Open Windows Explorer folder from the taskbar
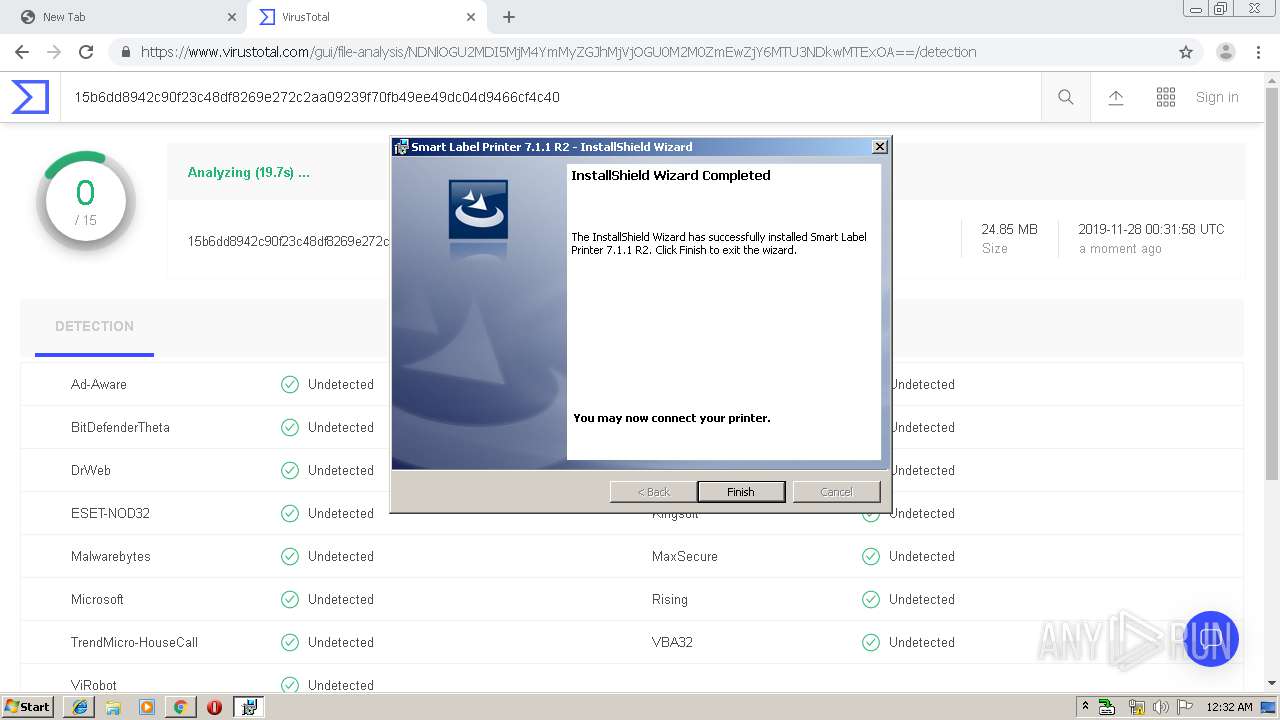1280x720 pixels. [113, 707]
